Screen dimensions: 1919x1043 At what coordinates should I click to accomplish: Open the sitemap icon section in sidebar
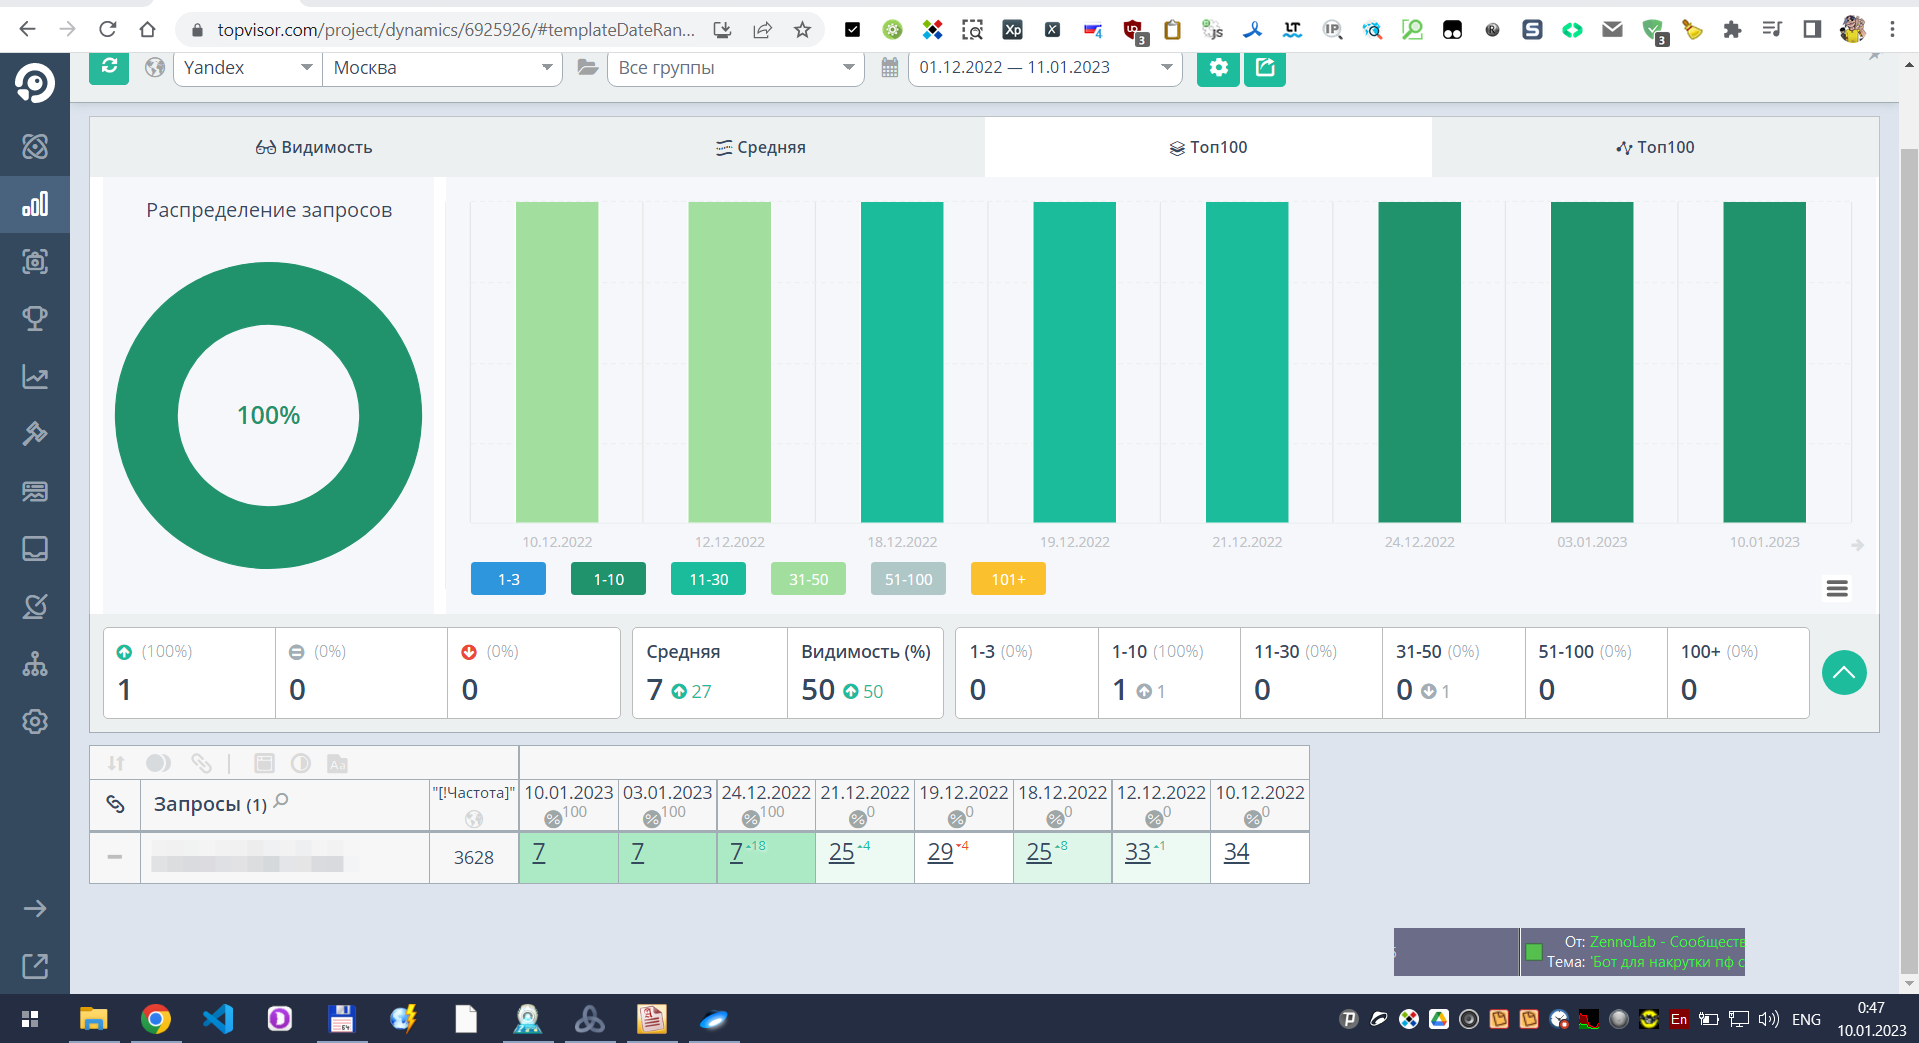(x=35, y=664)
